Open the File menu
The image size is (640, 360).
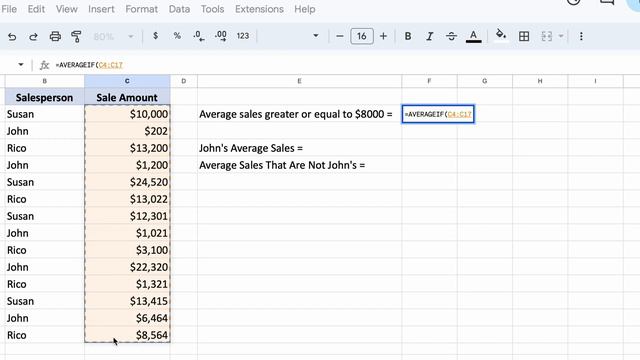[x=9, y=9]
